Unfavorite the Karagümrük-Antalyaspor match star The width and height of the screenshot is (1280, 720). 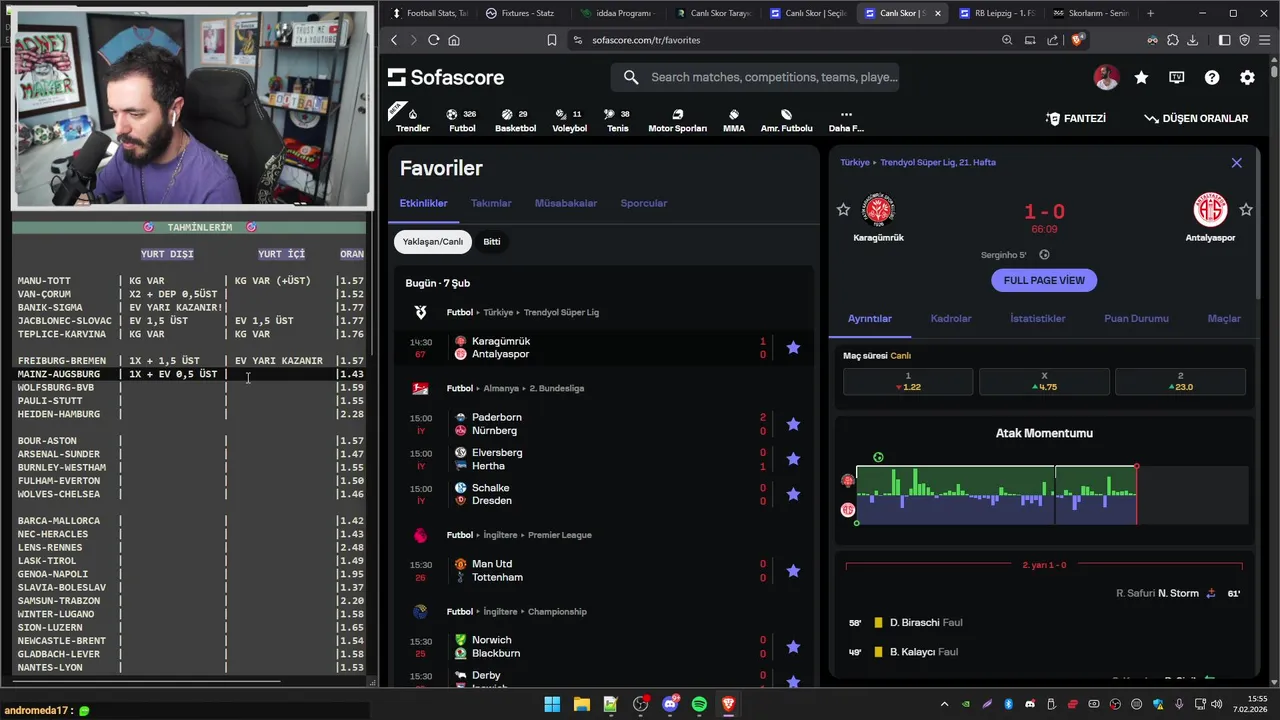(x=793, y=347)
